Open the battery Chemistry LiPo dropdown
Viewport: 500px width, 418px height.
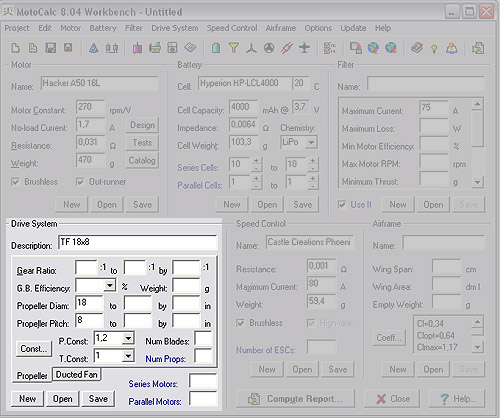click(x=311, y=143)
